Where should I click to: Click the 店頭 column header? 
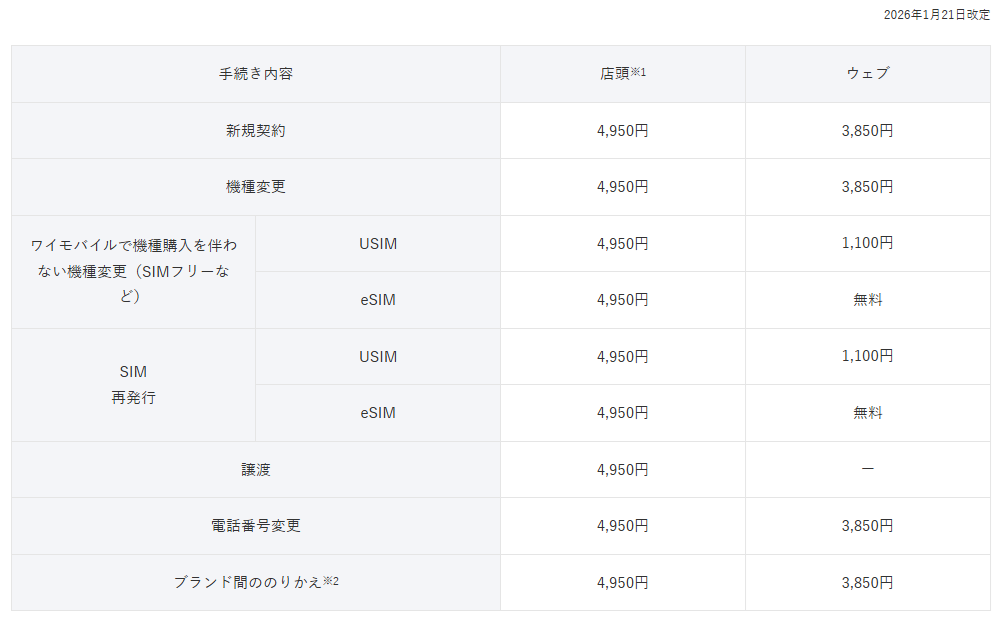click(x=614, y=74)
